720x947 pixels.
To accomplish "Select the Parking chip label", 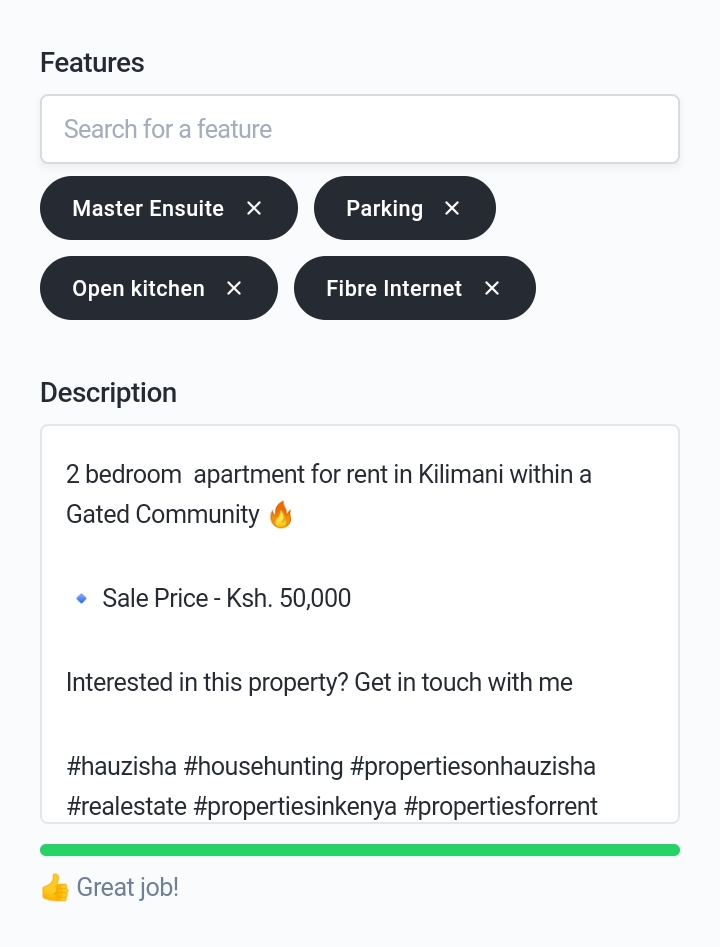I will (384, 208).
